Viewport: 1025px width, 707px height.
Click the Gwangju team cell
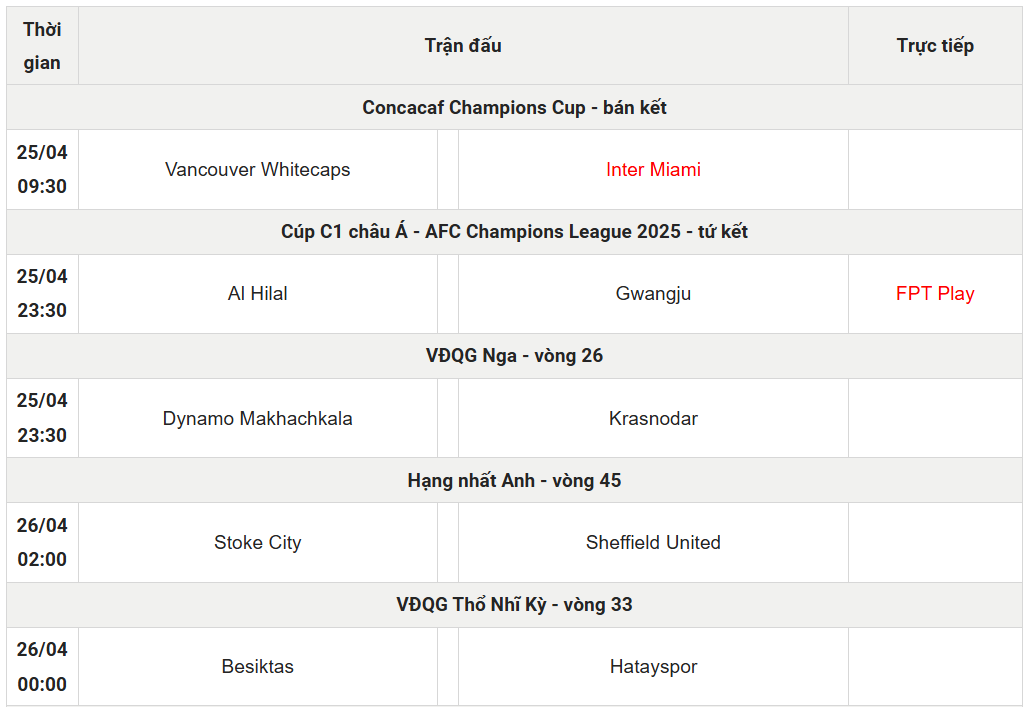653,294
